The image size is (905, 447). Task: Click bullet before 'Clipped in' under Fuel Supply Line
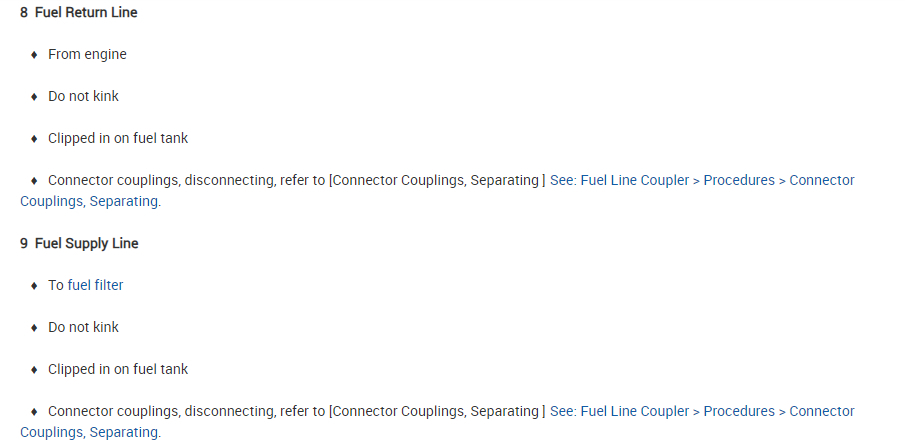(34, 370)
